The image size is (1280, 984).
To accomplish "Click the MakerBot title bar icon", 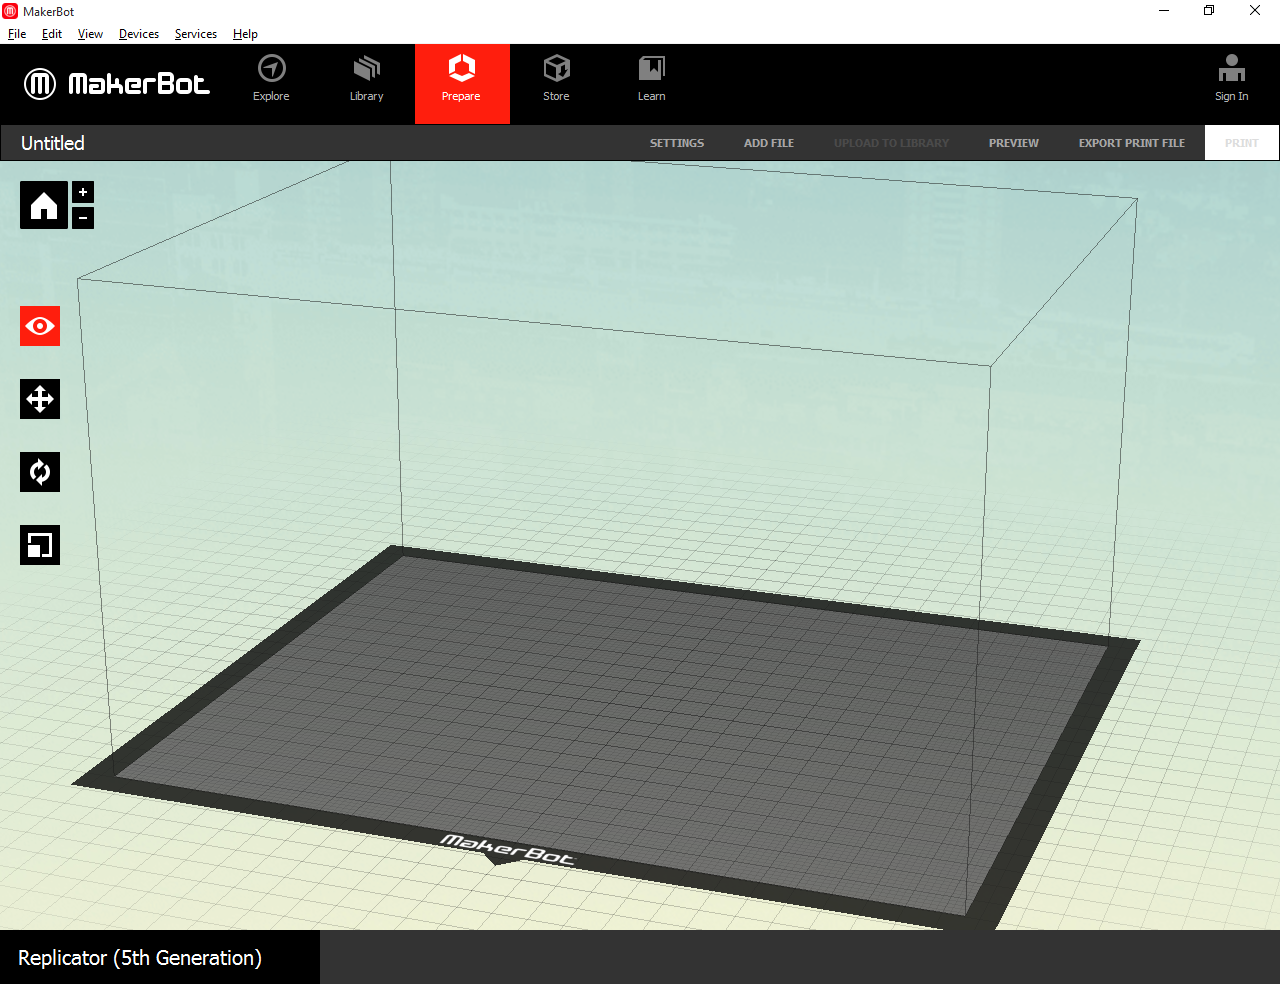I will click(x=10, y=11).
